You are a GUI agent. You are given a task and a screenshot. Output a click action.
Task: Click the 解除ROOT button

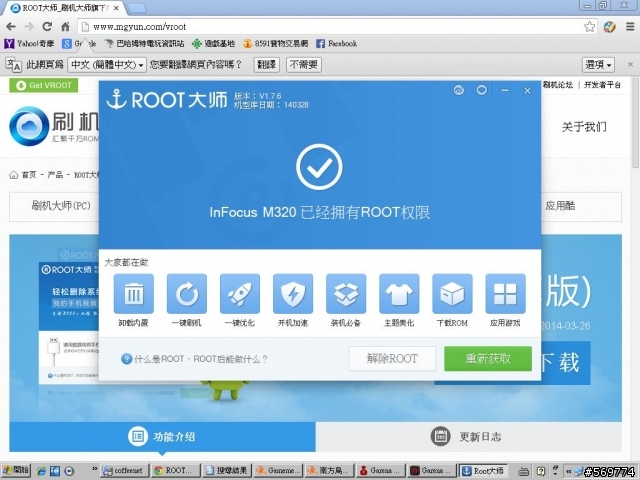click(x=392, y=359)
